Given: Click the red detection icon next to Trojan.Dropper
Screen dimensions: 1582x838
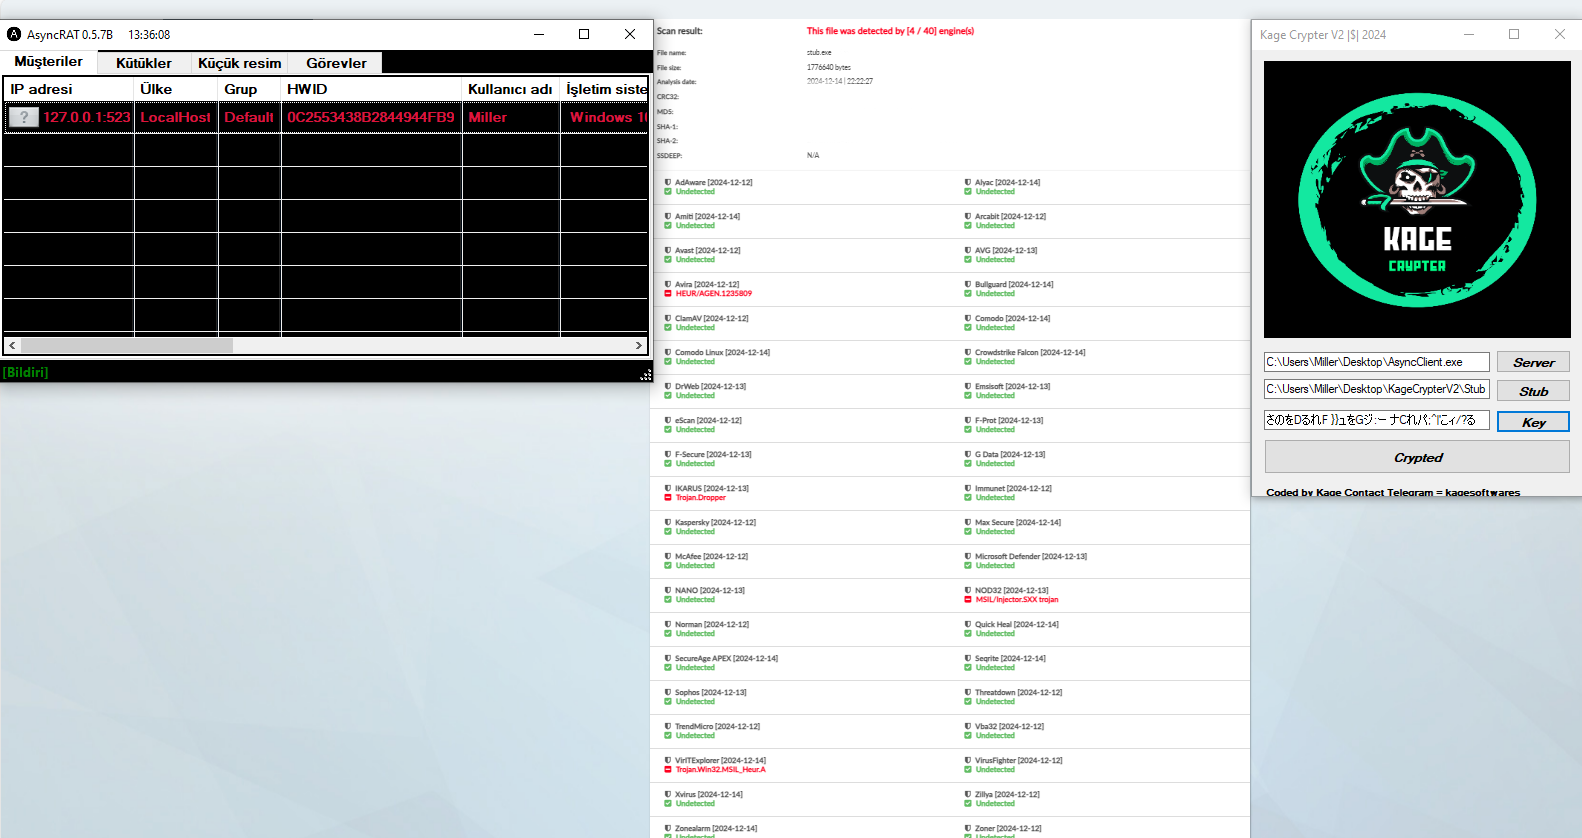Looking at the screenshot, I should pyautogui.click(x=668, y=497).
